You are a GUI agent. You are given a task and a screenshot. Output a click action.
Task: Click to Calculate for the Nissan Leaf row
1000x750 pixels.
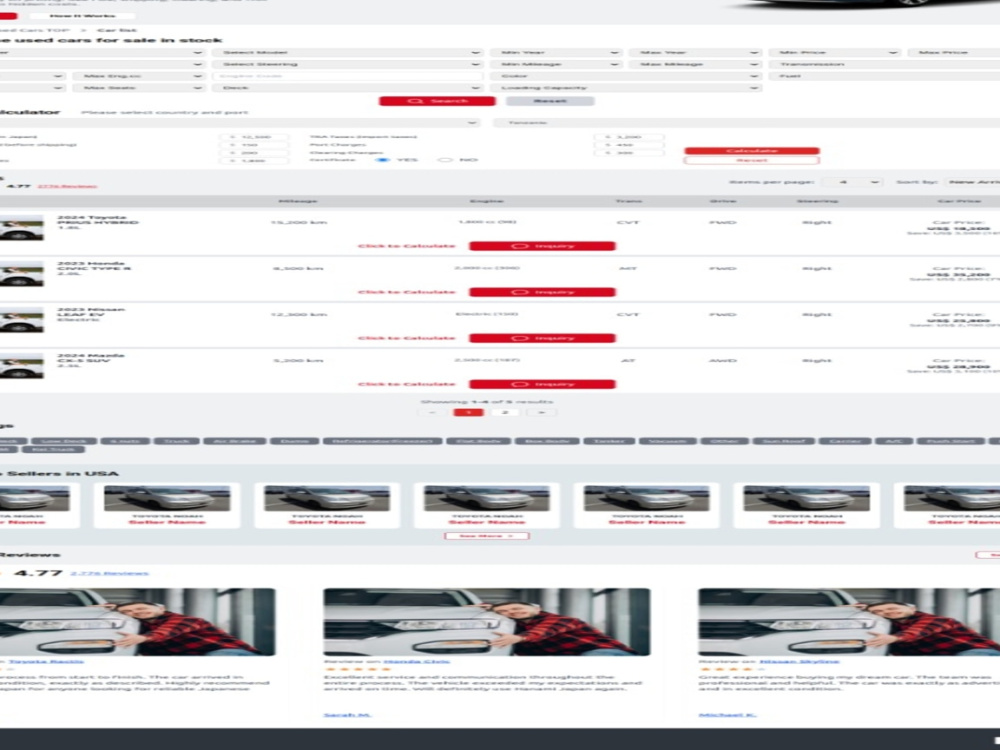click(x=407, y=338)
